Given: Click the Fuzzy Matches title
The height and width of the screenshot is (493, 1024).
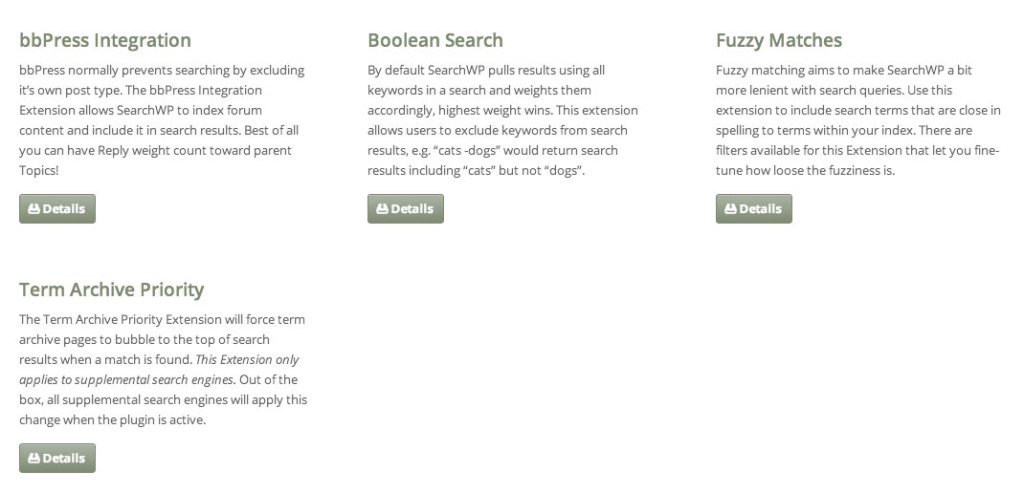Looking at the screenshot, I should 779,40.
